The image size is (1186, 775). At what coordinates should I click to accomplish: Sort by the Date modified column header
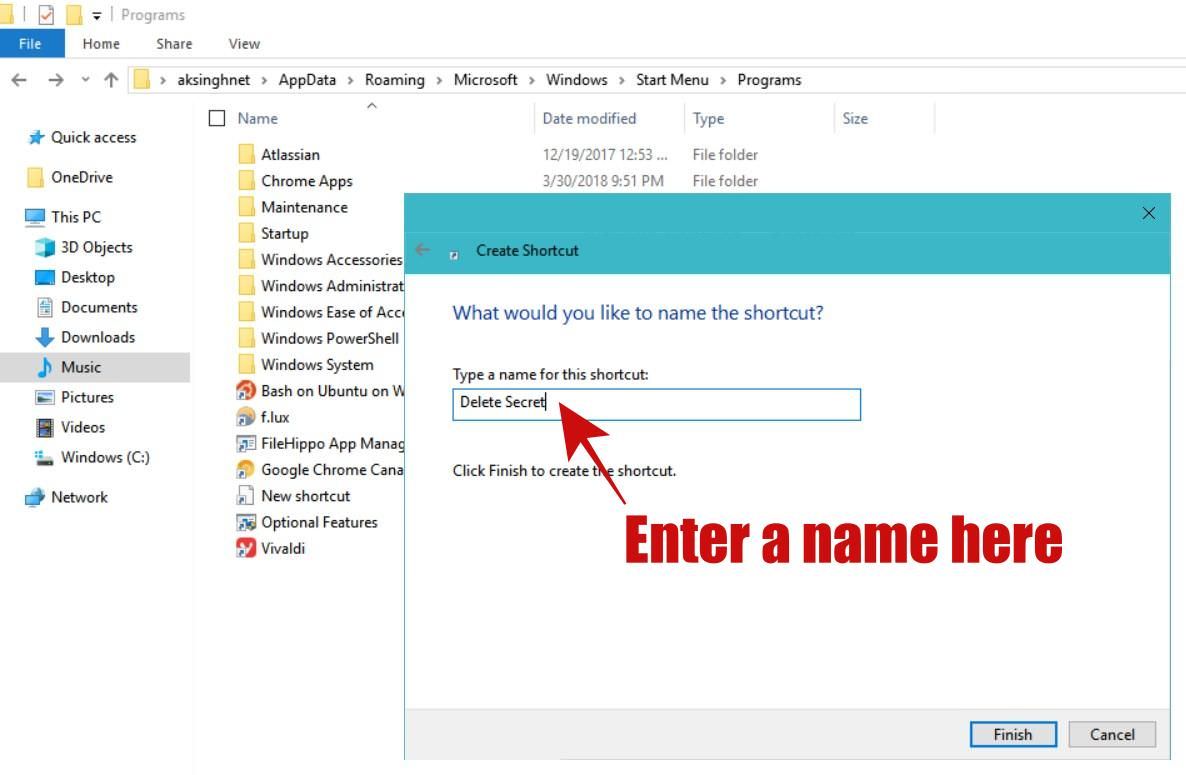589,119
